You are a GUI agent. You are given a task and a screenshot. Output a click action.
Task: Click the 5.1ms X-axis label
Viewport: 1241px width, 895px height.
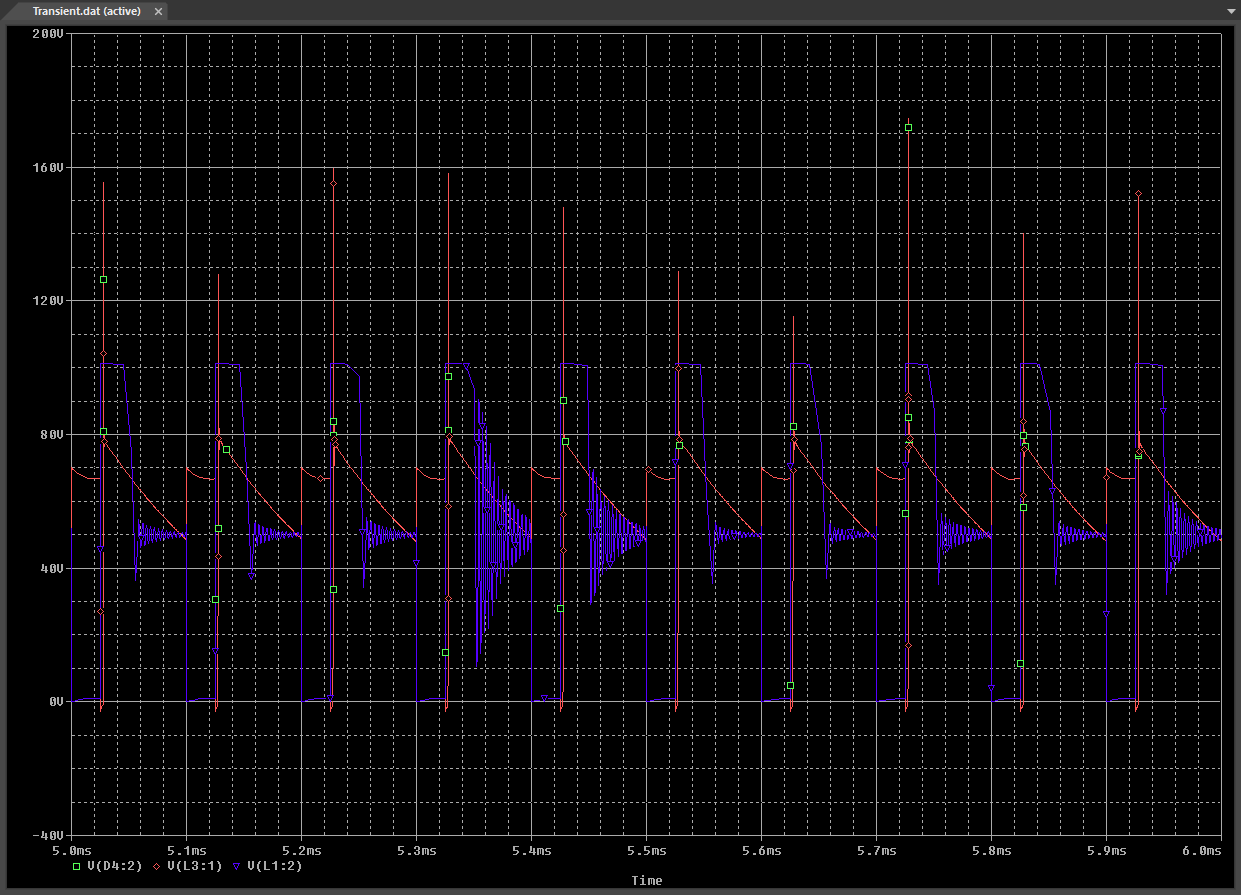pyautogui.click(x=187, y=850)
